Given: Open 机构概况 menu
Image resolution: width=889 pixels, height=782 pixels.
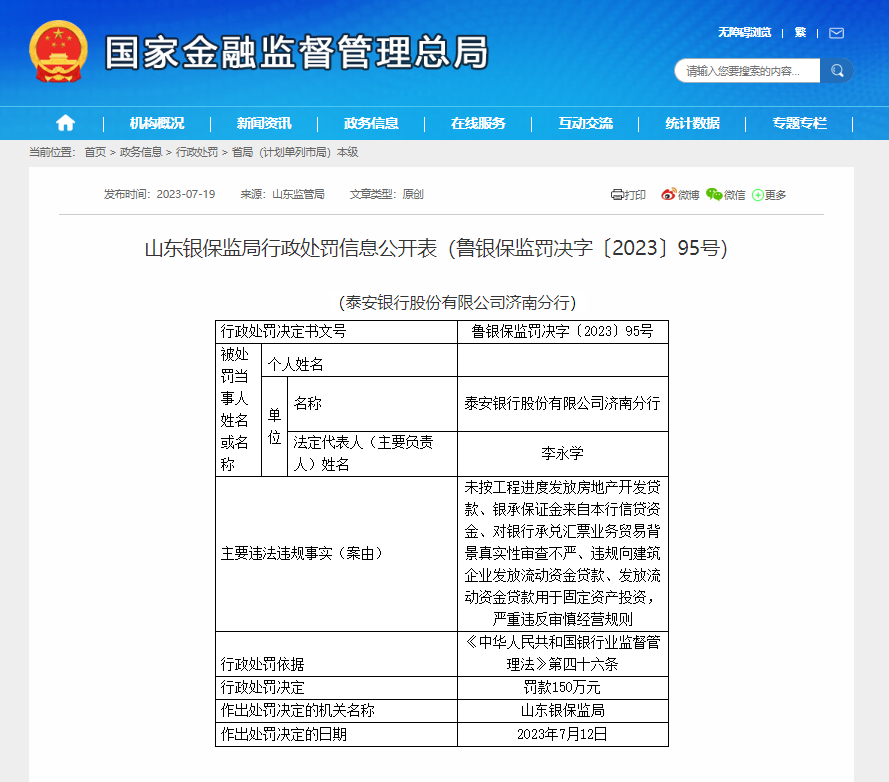Looking at the screenshot, I should [156, 123].
